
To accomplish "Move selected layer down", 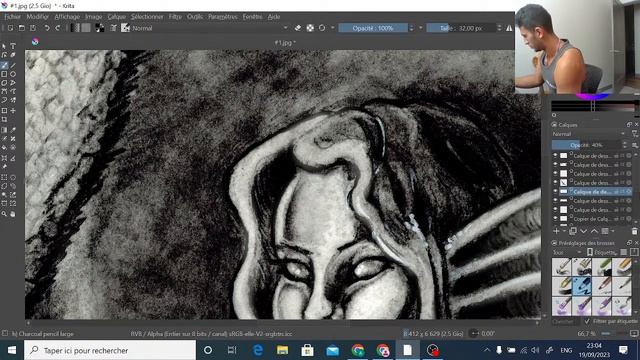I will point(584,231).
